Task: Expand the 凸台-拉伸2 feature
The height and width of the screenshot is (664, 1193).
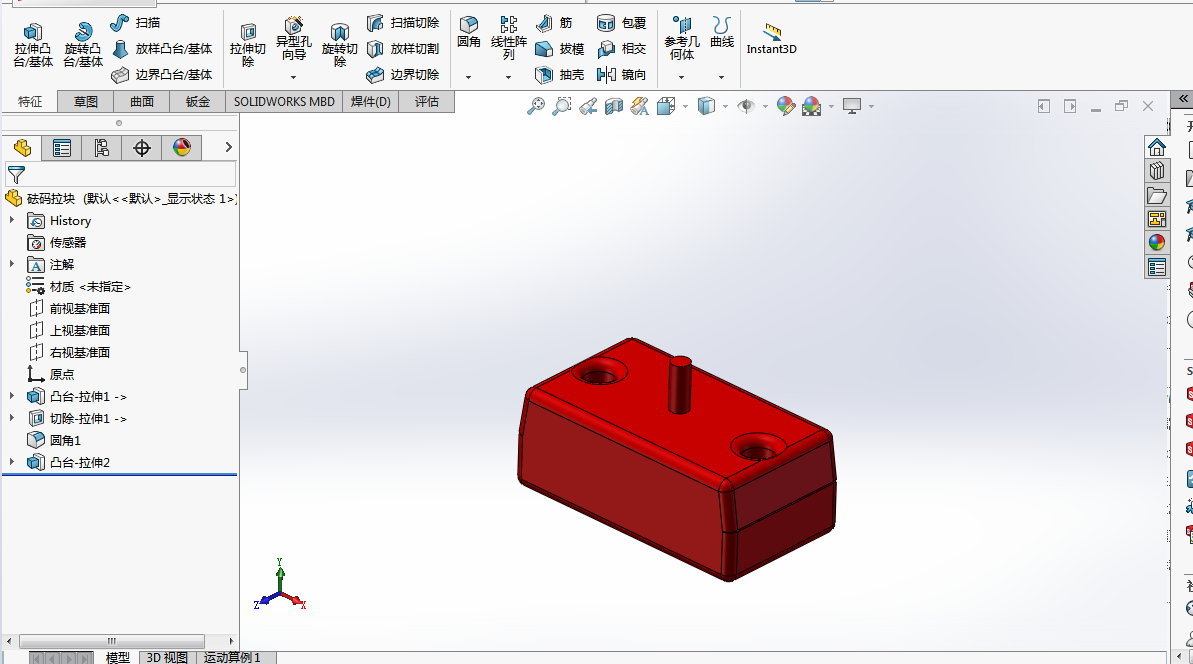Action: [11, 462]
